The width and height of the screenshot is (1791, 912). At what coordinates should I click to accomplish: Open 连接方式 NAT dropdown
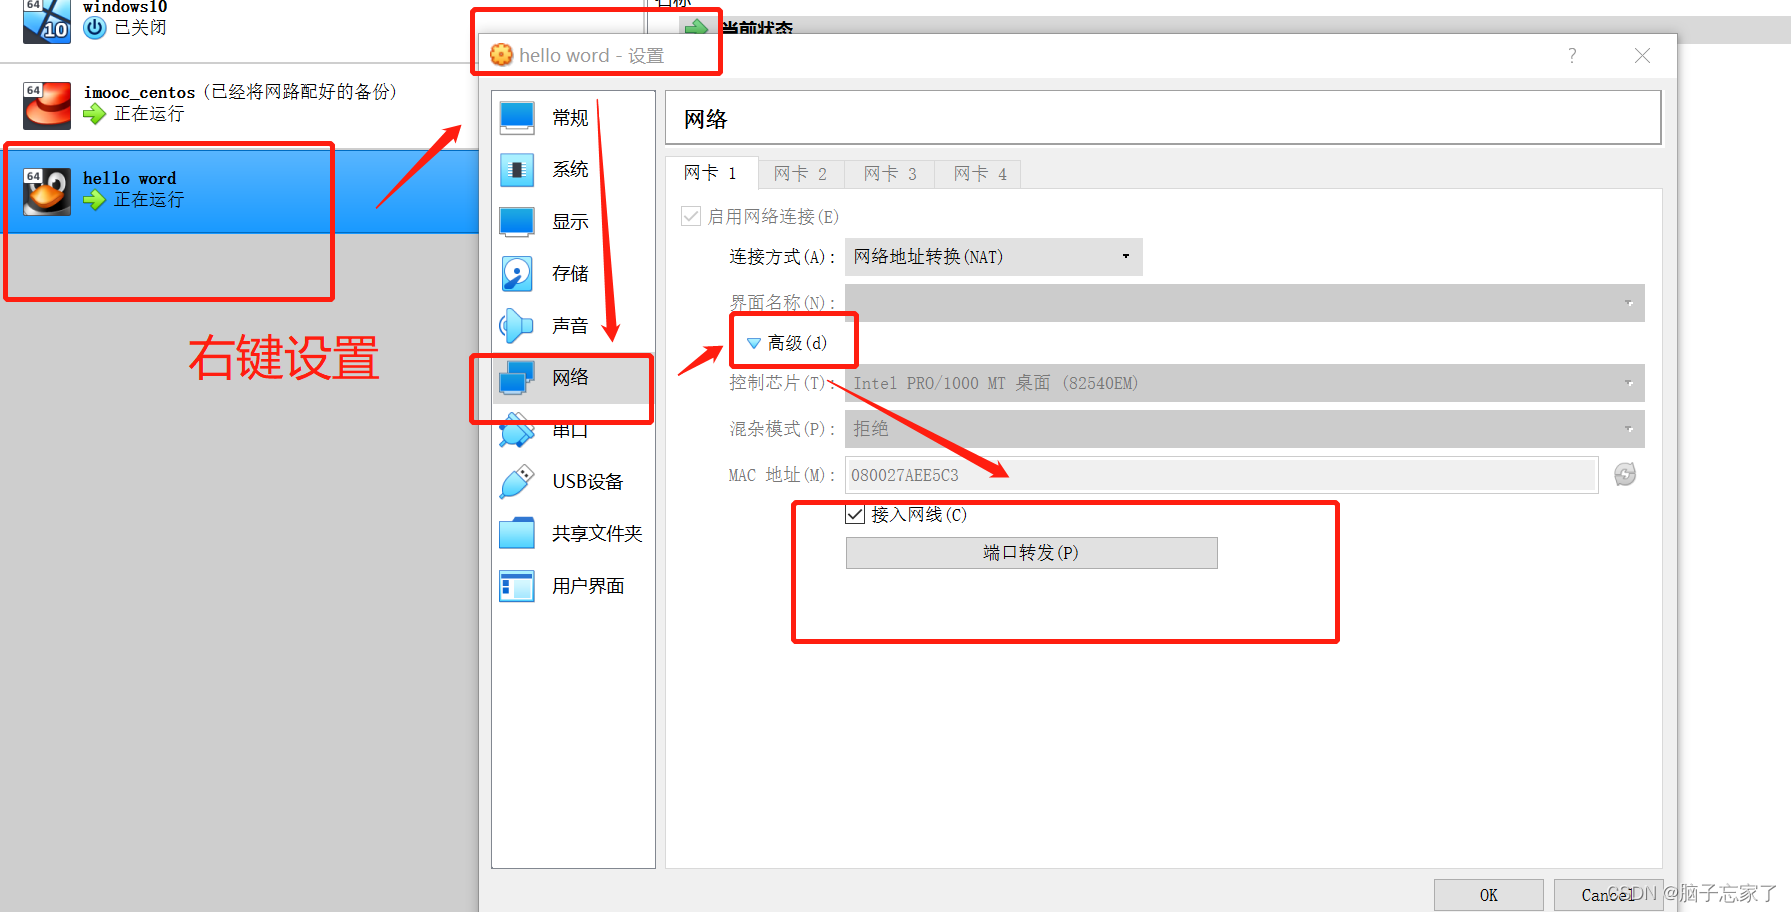click(994, 257)
